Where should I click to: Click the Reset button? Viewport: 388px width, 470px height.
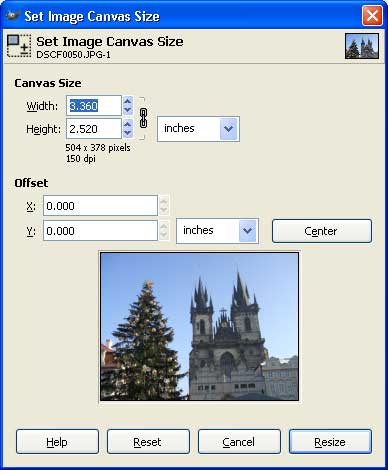tap(148, 442)
